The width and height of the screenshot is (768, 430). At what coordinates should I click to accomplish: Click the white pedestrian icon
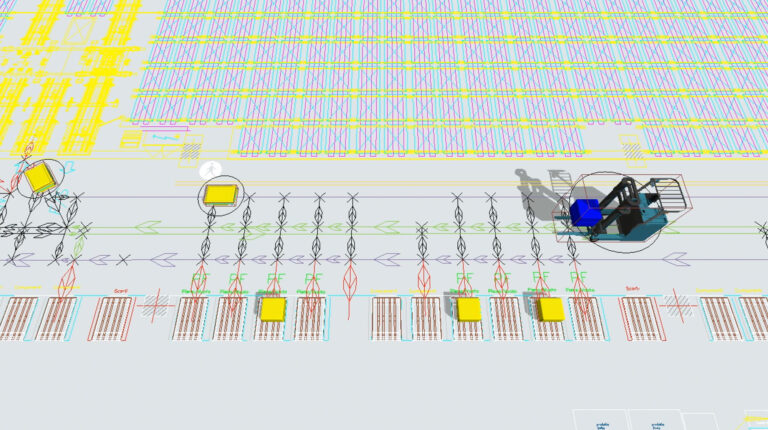coord(209,171)
